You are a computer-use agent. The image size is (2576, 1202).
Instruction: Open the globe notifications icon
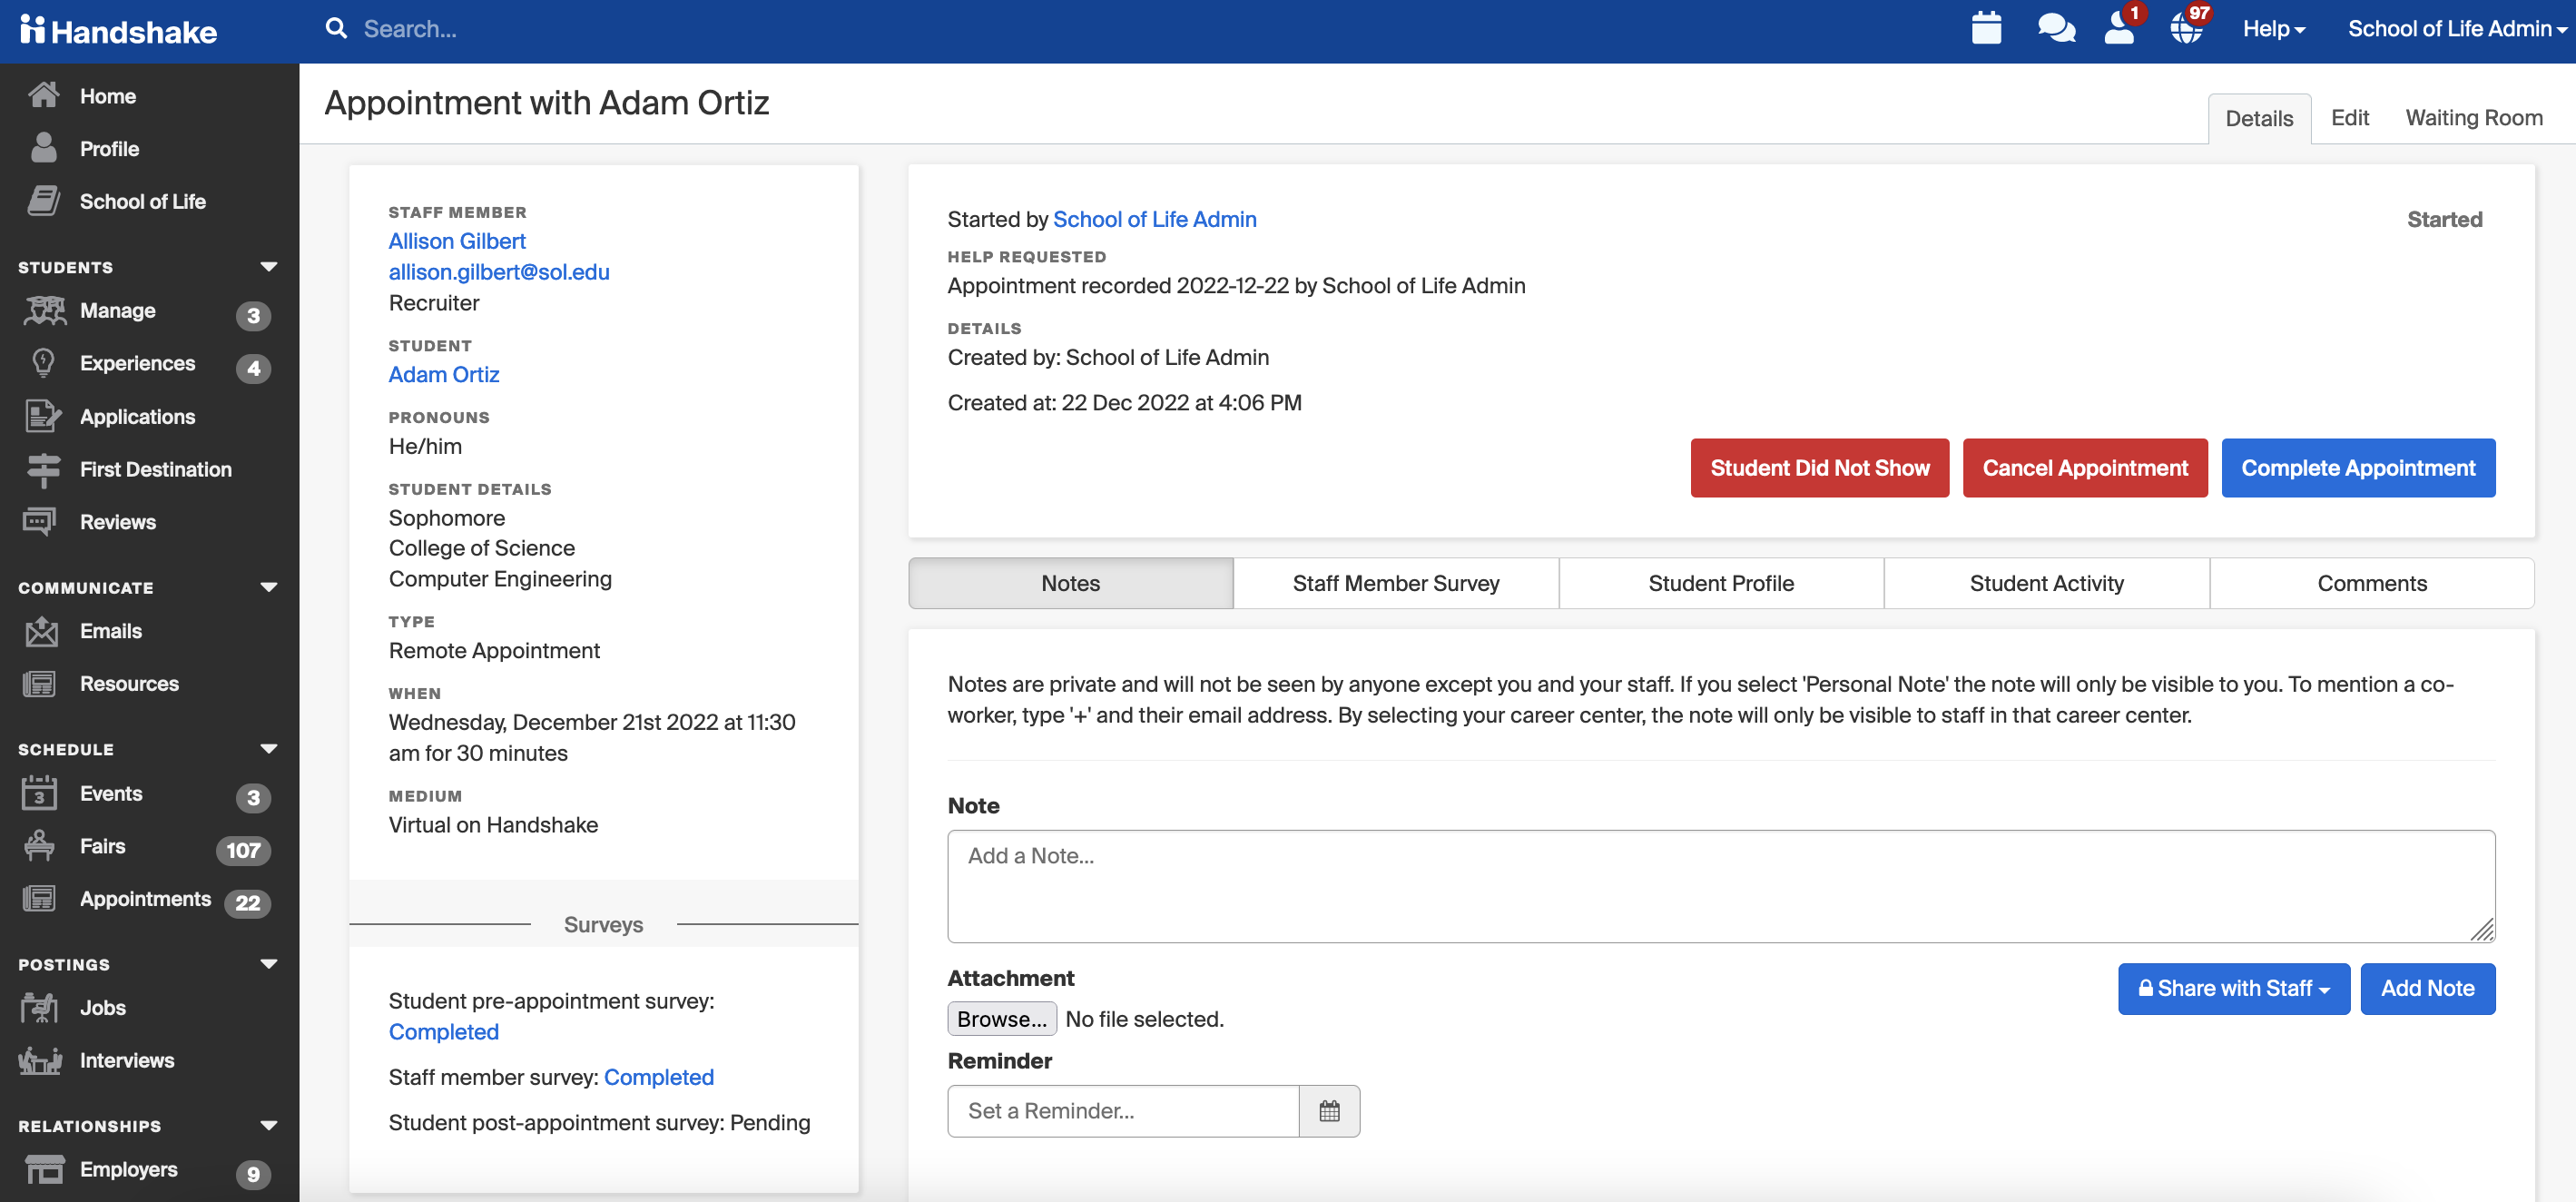[x=2186, y=29]
